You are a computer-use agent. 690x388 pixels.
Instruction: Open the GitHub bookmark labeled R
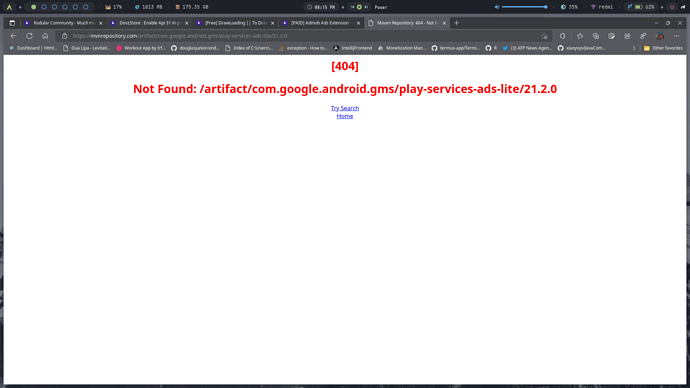492,48
